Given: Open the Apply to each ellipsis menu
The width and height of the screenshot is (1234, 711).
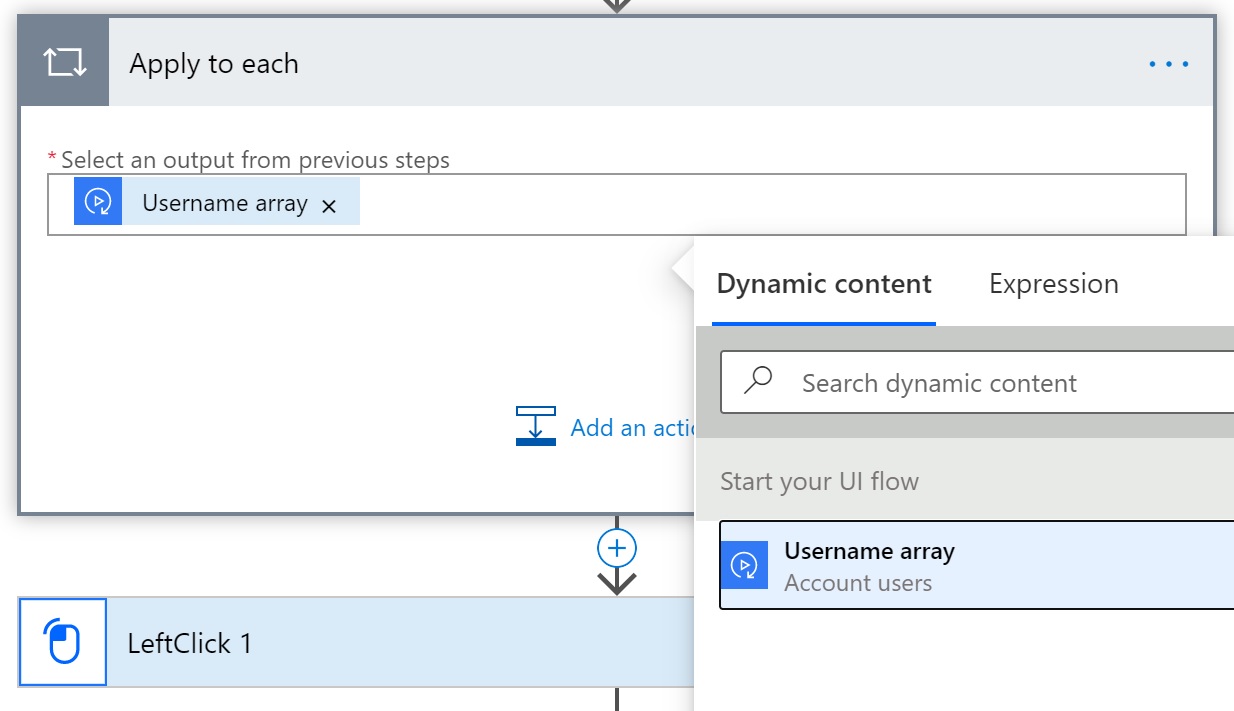Looking at the screenshot, I should tap(1168, 64).
